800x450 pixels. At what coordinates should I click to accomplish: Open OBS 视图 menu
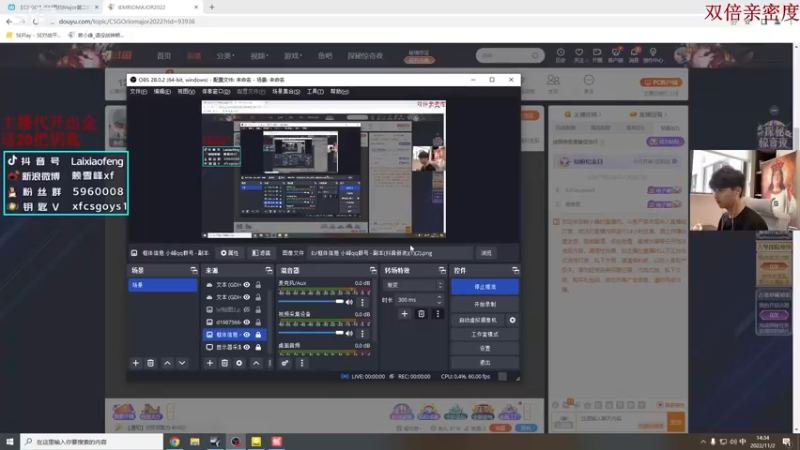coord(186,92)
